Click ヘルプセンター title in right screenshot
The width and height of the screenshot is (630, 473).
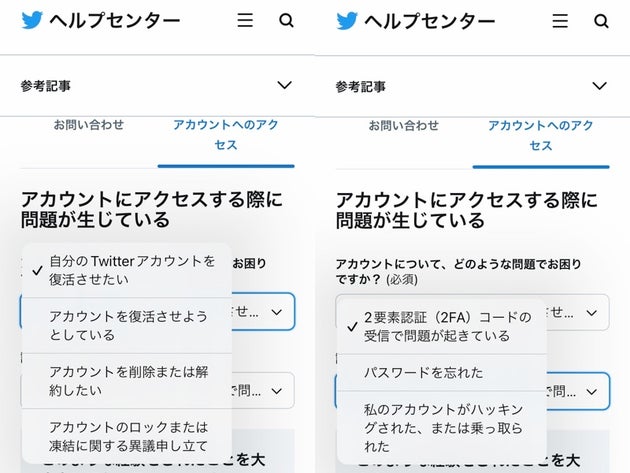430,21
